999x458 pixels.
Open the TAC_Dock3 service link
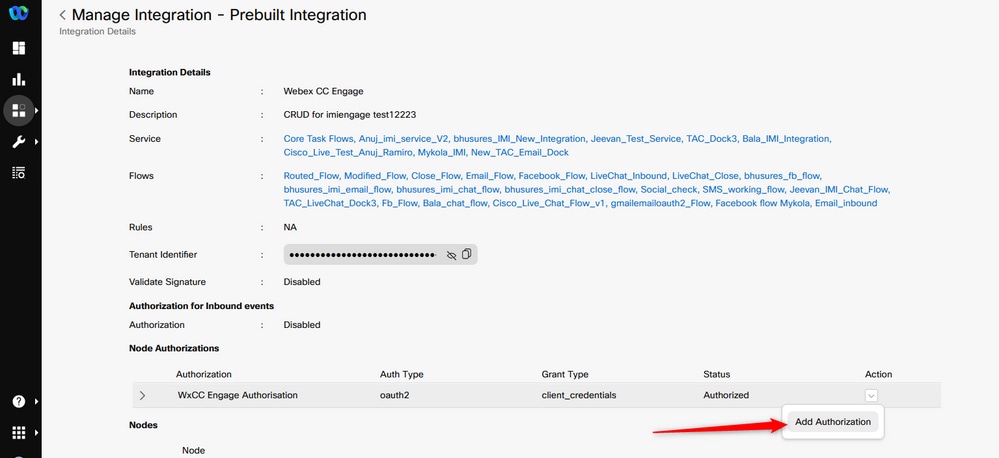711,138
